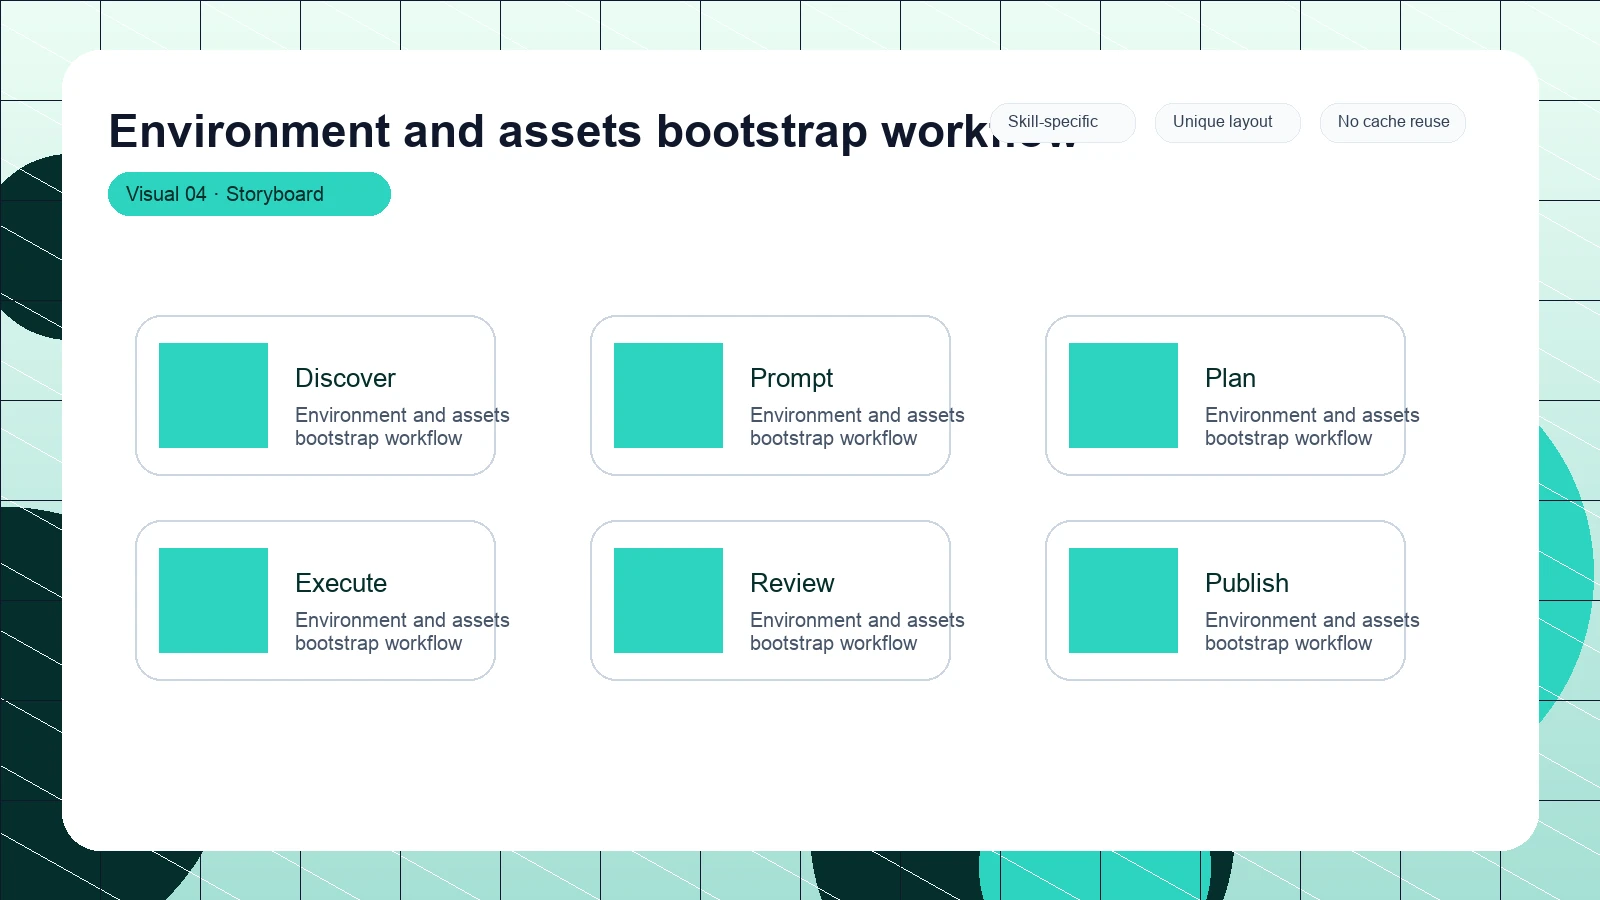The width and height of the screenshot is (1600, 900).
Task: Click the Discover card title
Action: coord(345,378)
